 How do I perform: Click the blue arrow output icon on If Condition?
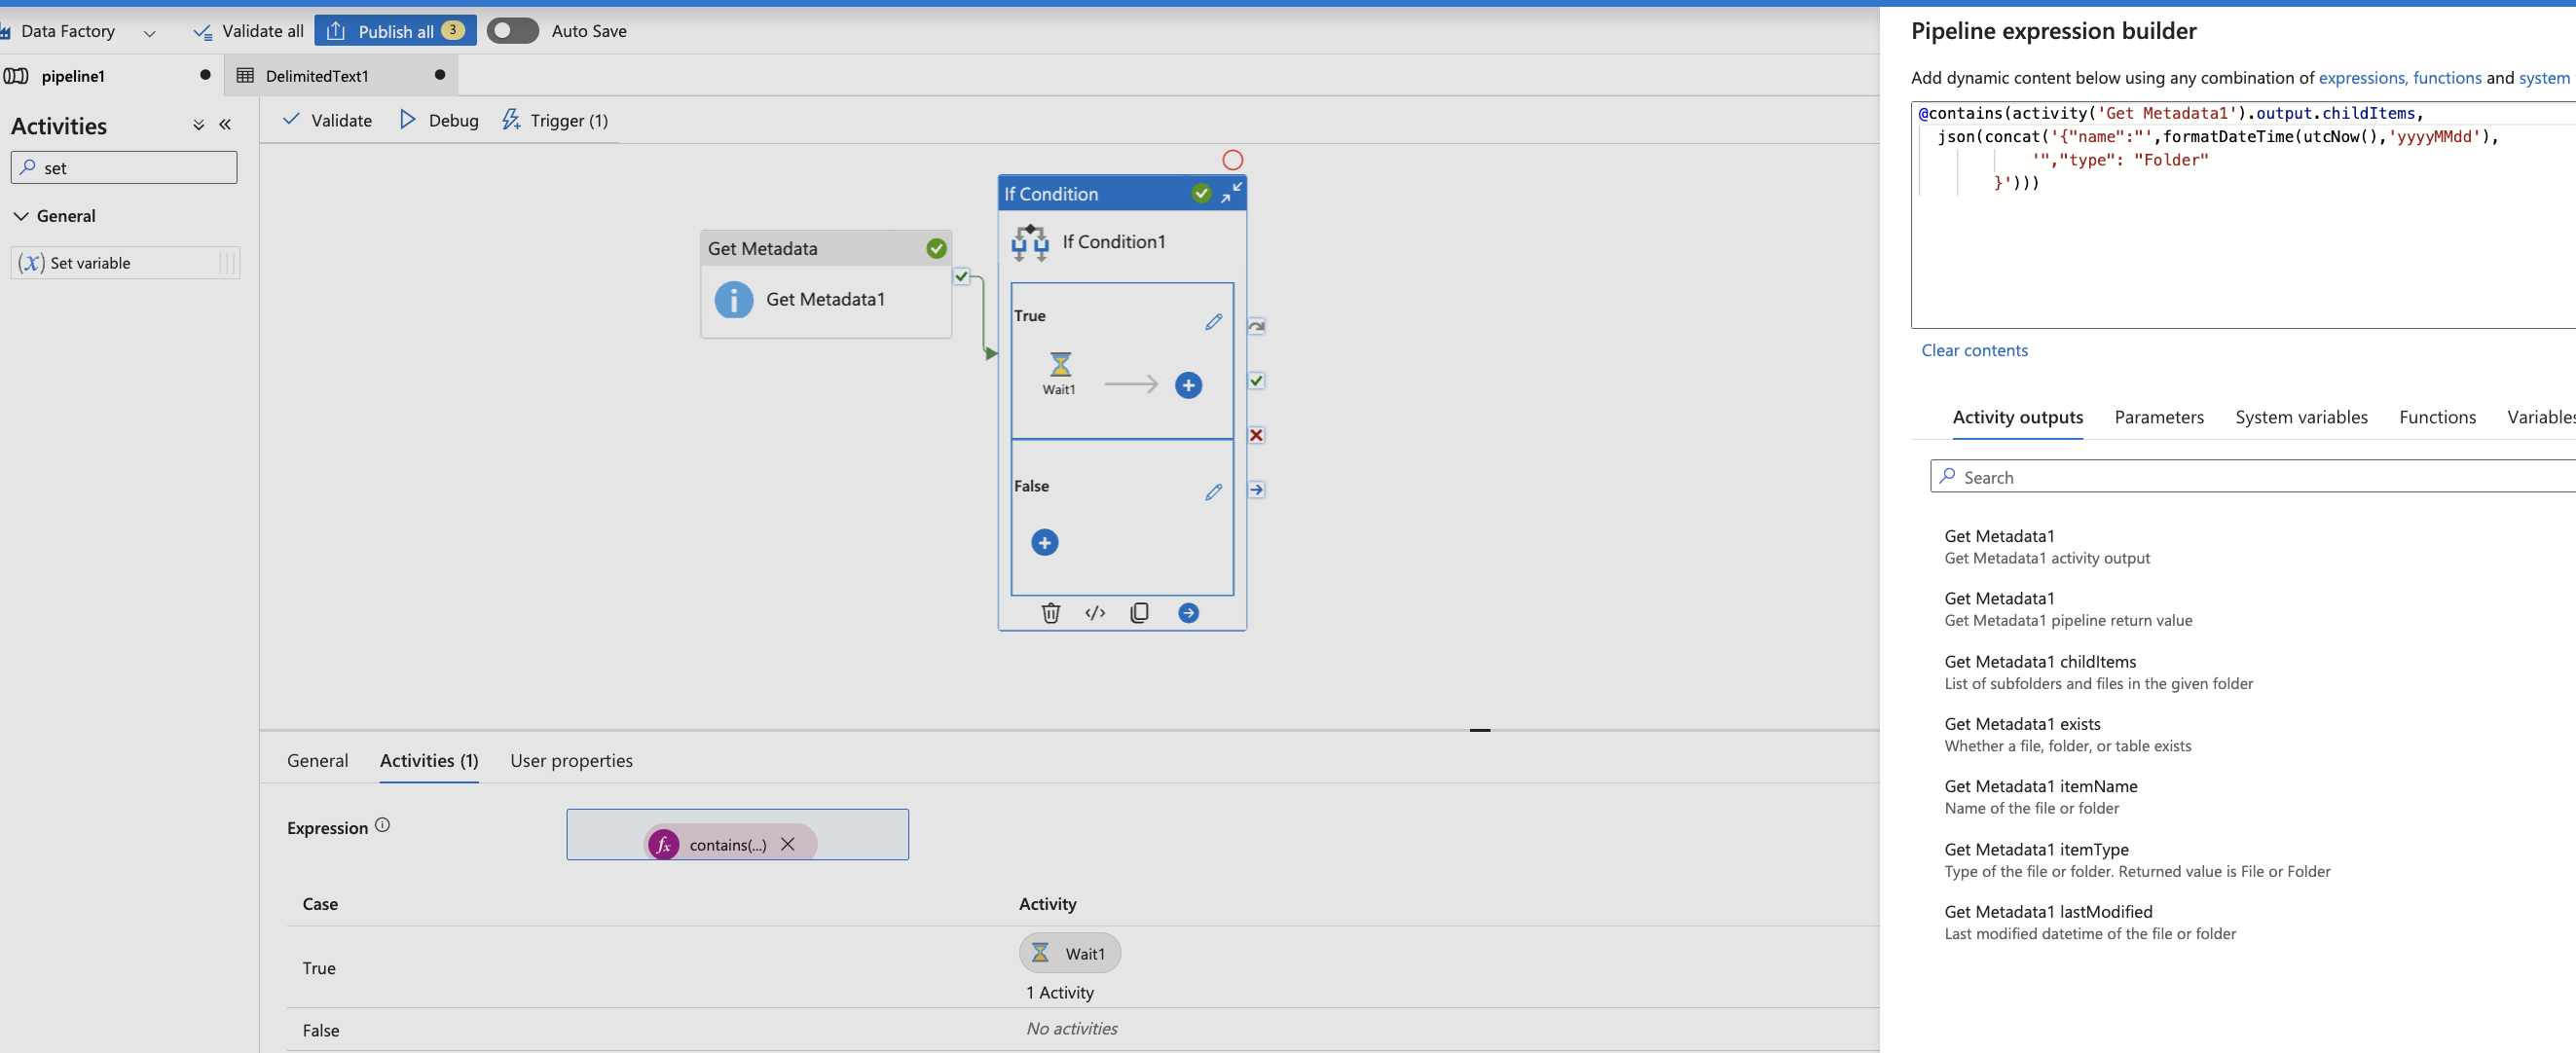pyautogui.click(x=1188, y=613)
